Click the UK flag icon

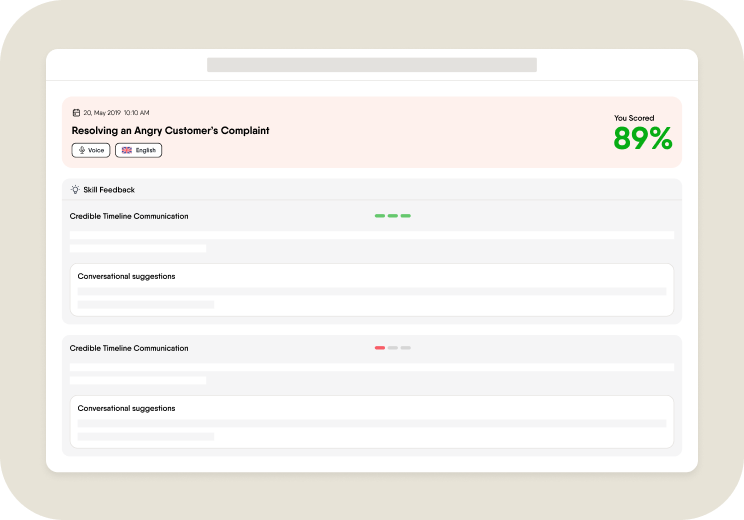click(126, 150)
